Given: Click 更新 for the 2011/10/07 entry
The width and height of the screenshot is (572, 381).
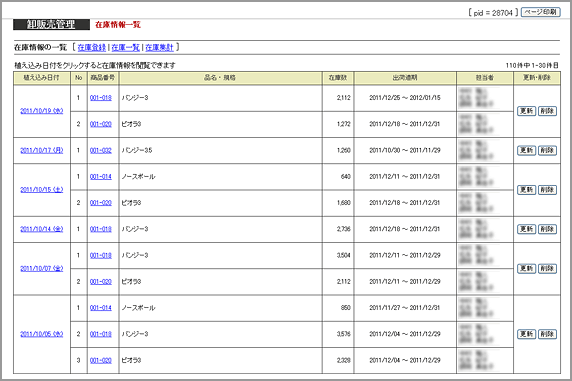Looking at the screenshot, I should coord(526,269).
